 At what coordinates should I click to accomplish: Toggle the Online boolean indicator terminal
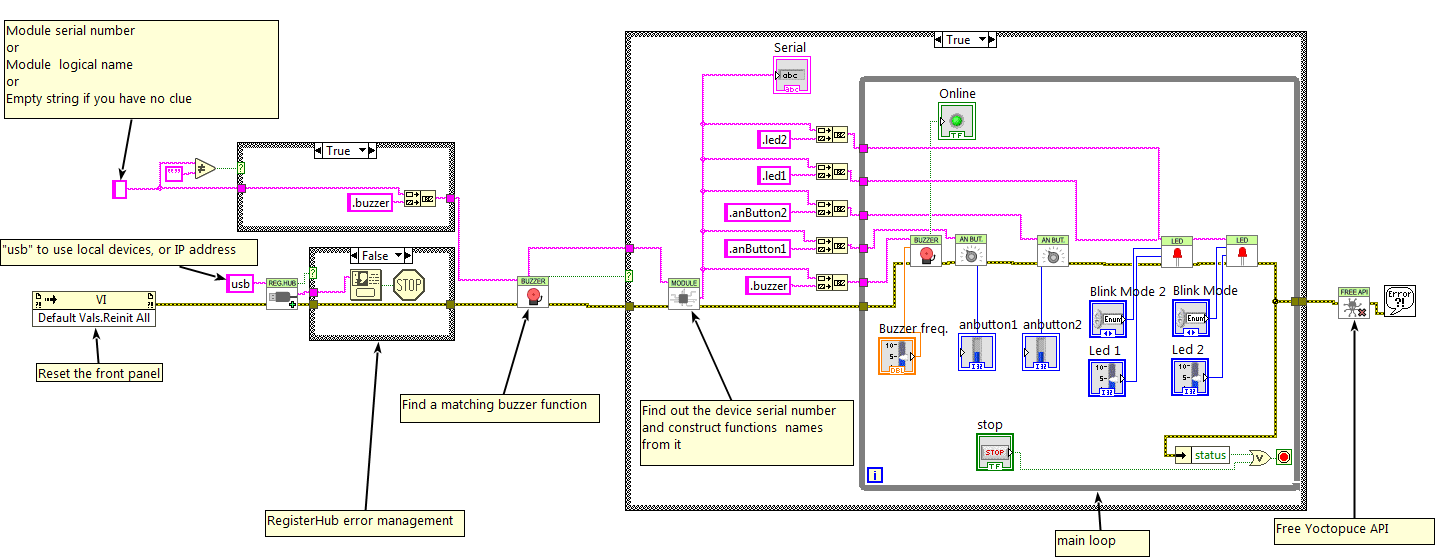(957, 121)
